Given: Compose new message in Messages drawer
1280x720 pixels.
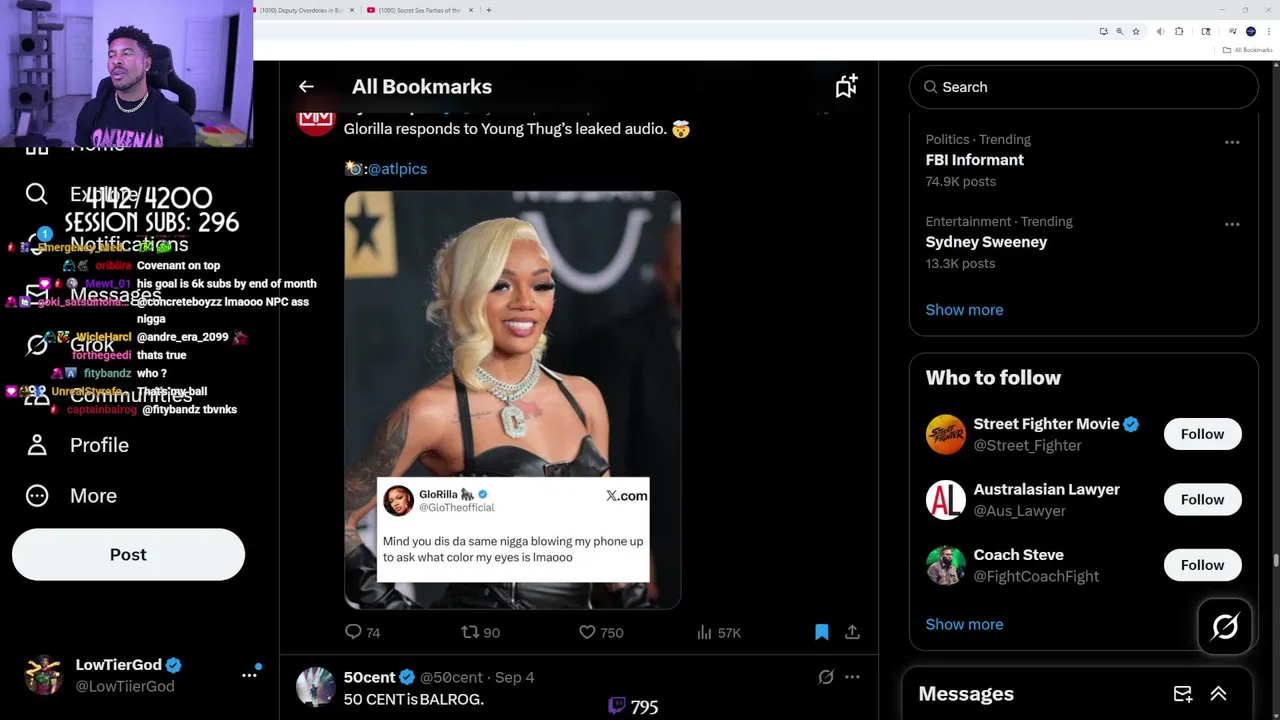Looking at the screenshot, I should [1183, 694].
